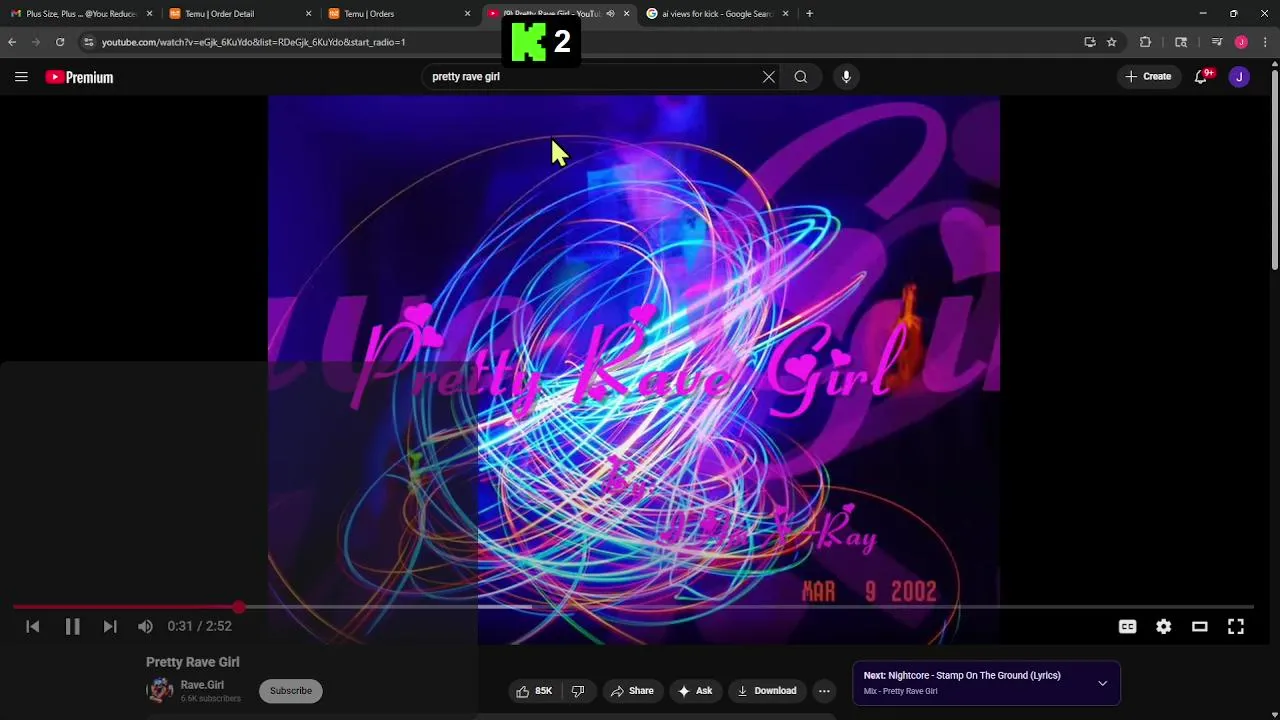The width and height of the screenshot is (1280, 720).
Task: Mute the player volume speaker icon
Action: pyautogui.click(x=146, y=626)
